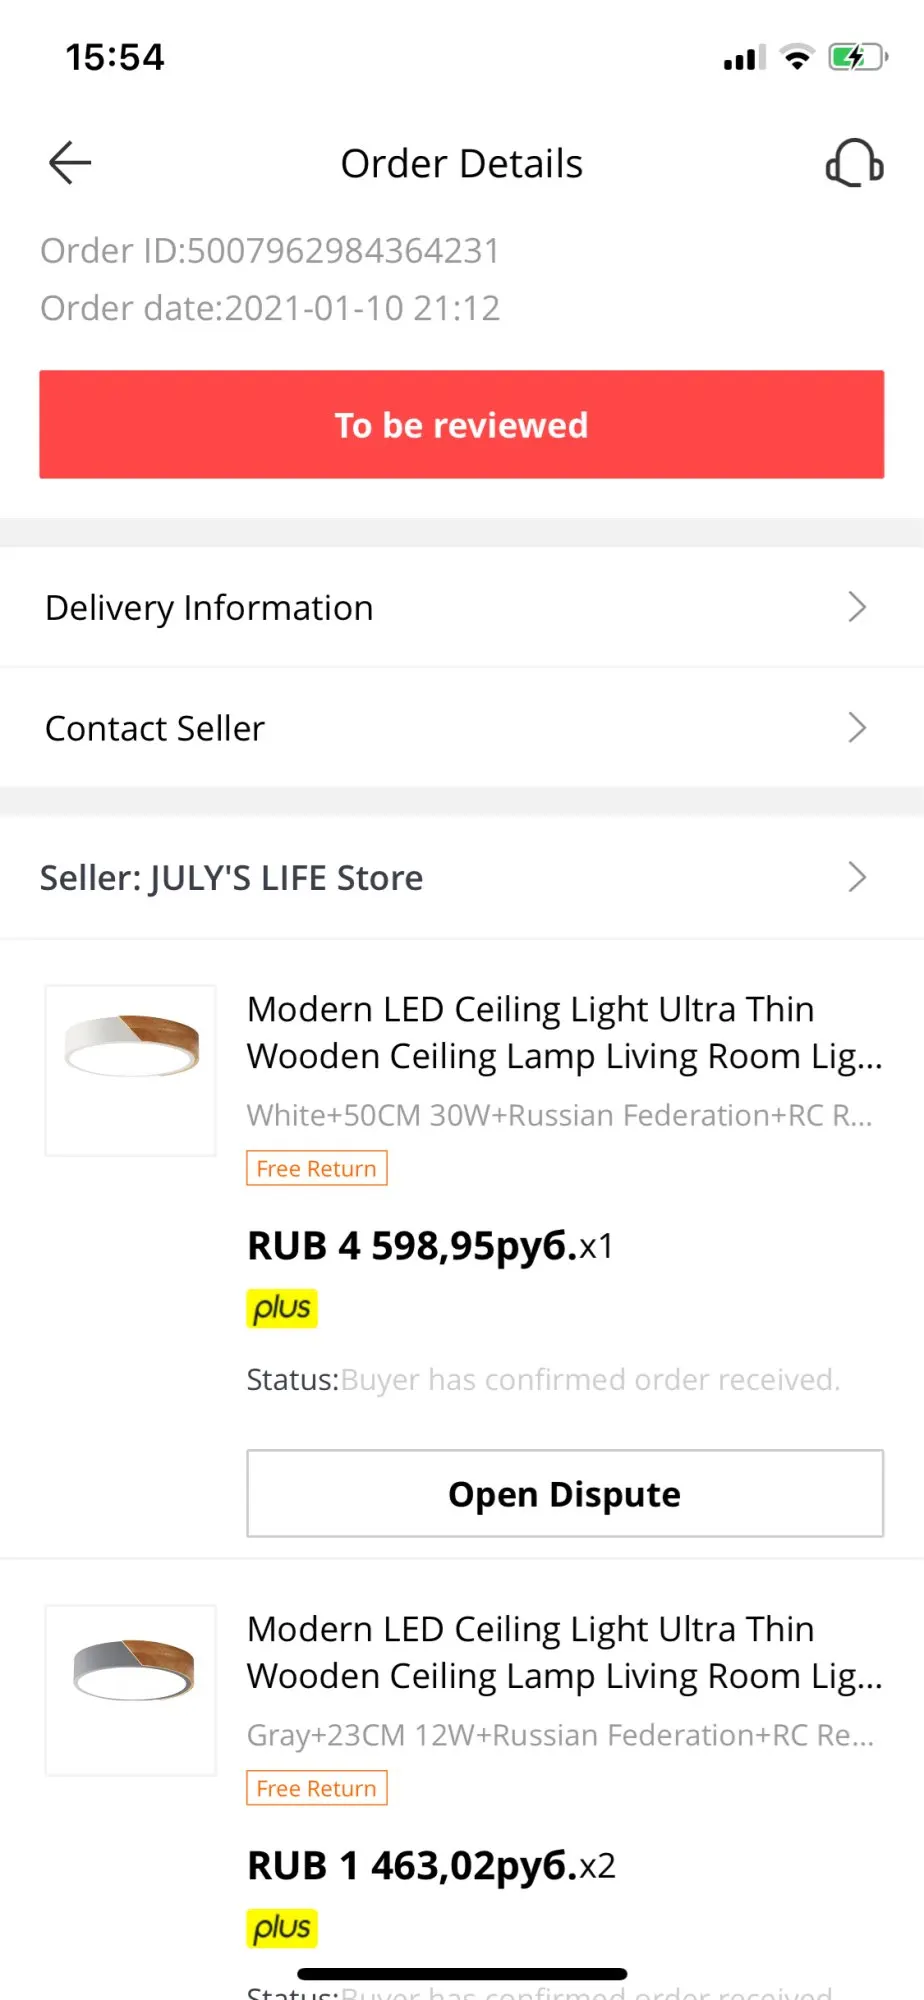Tap the Free Return tag on white lamp
The height and width of the screenshot is (2000, 924).
317,1168
